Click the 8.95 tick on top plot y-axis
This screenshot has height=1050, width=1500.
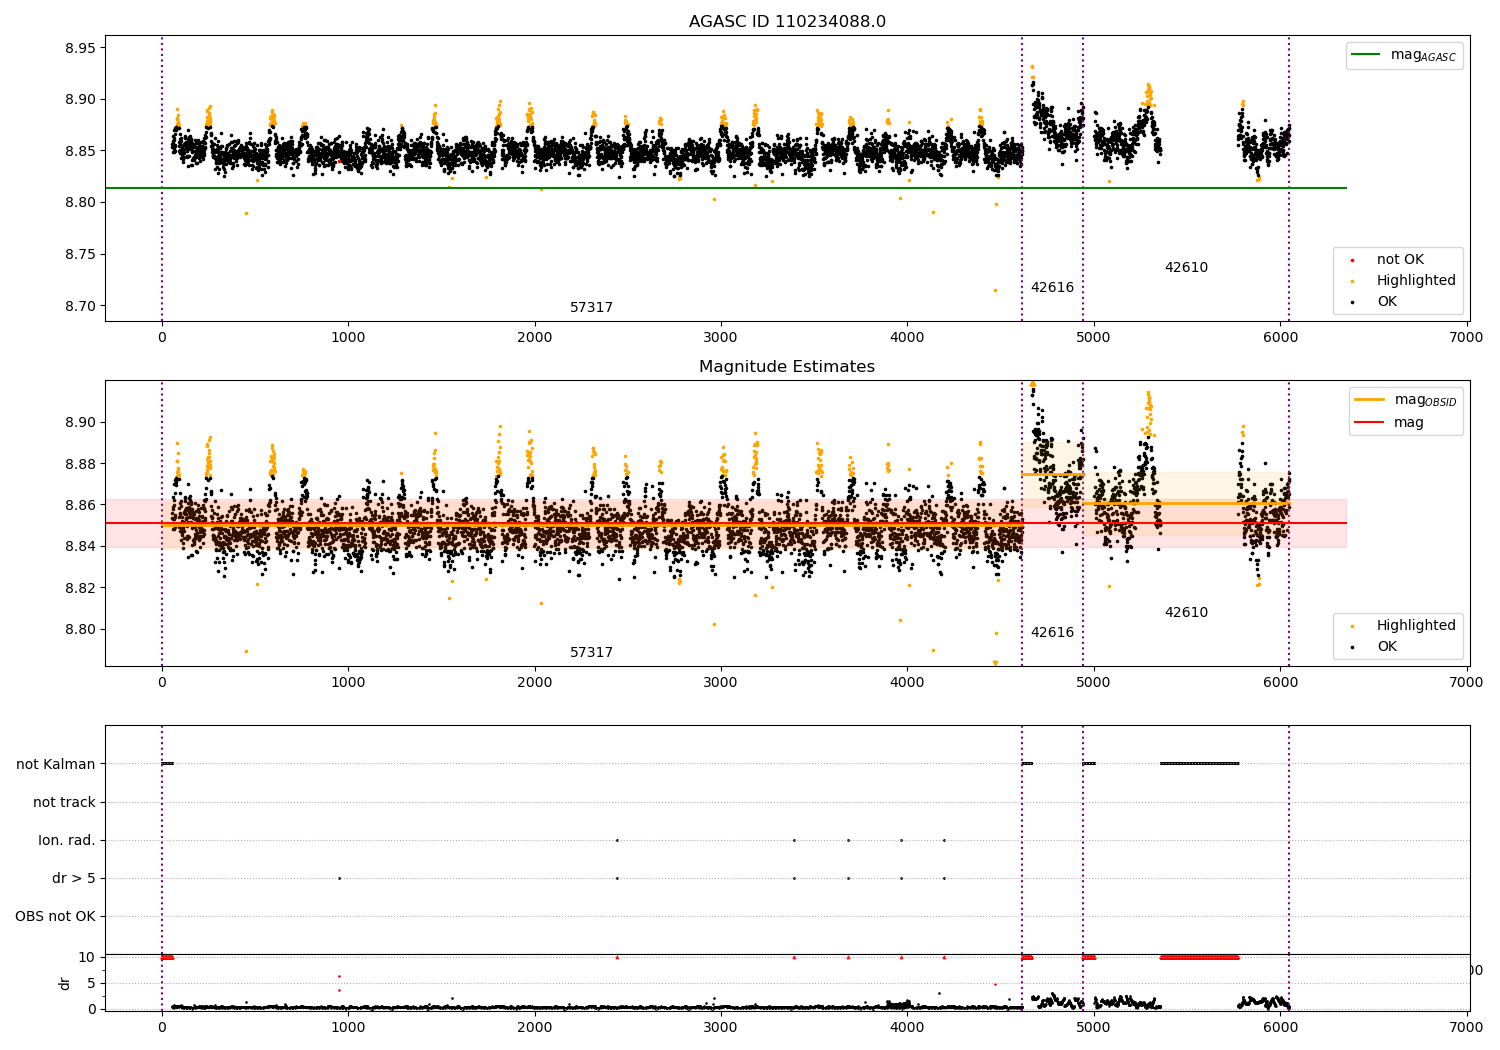tap(78, 48)
